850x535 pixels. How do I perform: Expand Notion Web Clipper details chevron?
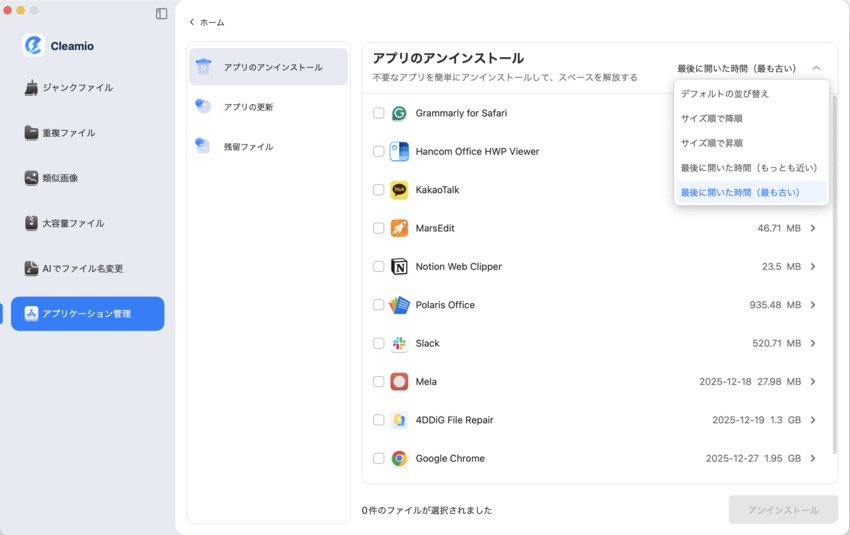[813, 267]
